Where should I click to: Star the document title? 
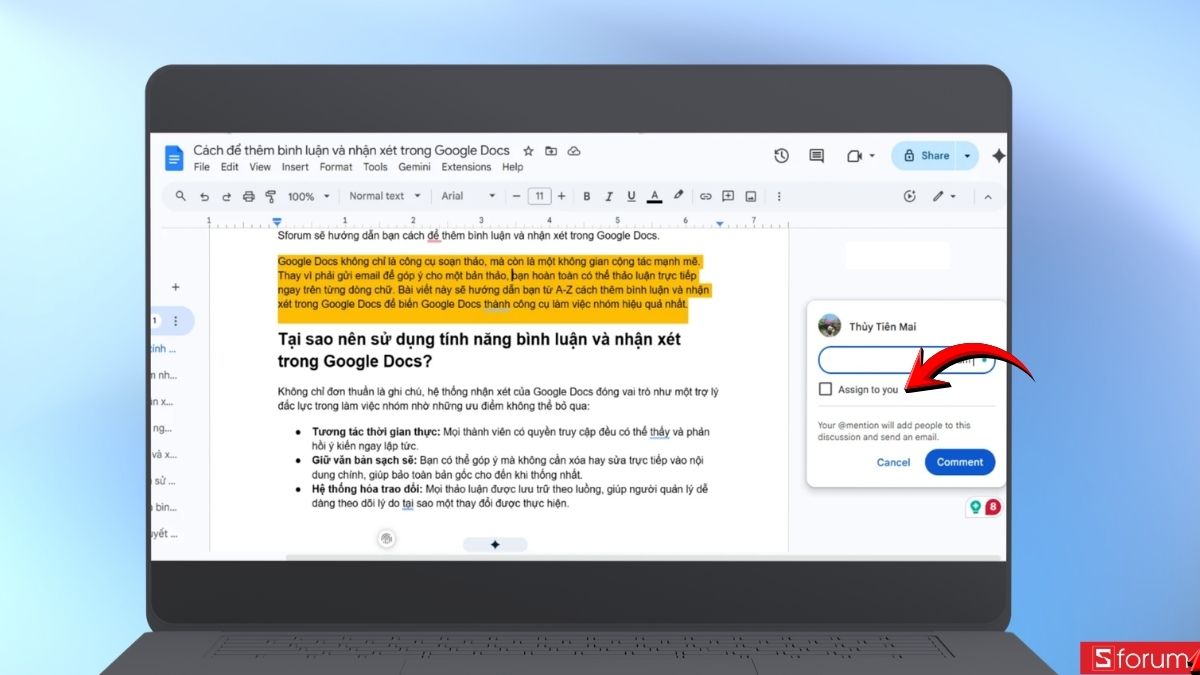click(528, 151)
